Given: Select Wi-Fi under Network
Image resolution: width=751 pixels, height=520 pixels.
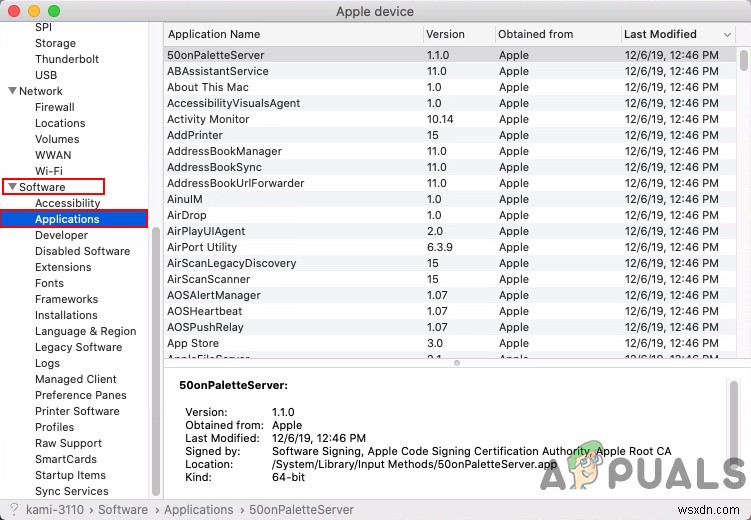Looking at the screenshot, I should (x=49, y=171).
